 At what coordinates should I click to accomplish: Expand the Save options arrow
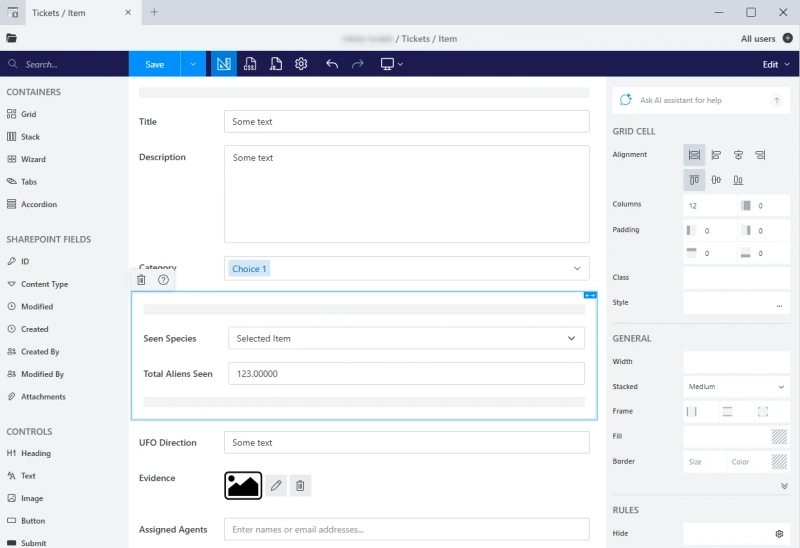[x=193, y=64]
